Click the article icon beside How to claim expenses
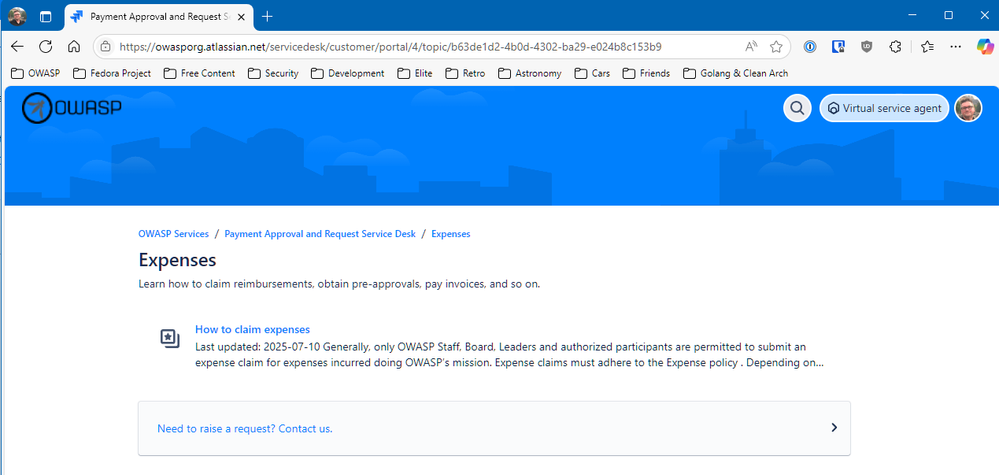The height and width of the screenshot is (475, 999). pos(169,338)
